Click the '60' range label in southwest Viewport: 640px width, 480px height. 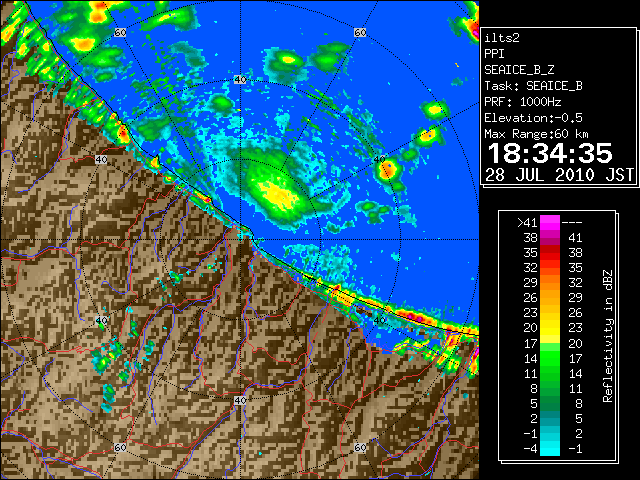pos(120,448)
